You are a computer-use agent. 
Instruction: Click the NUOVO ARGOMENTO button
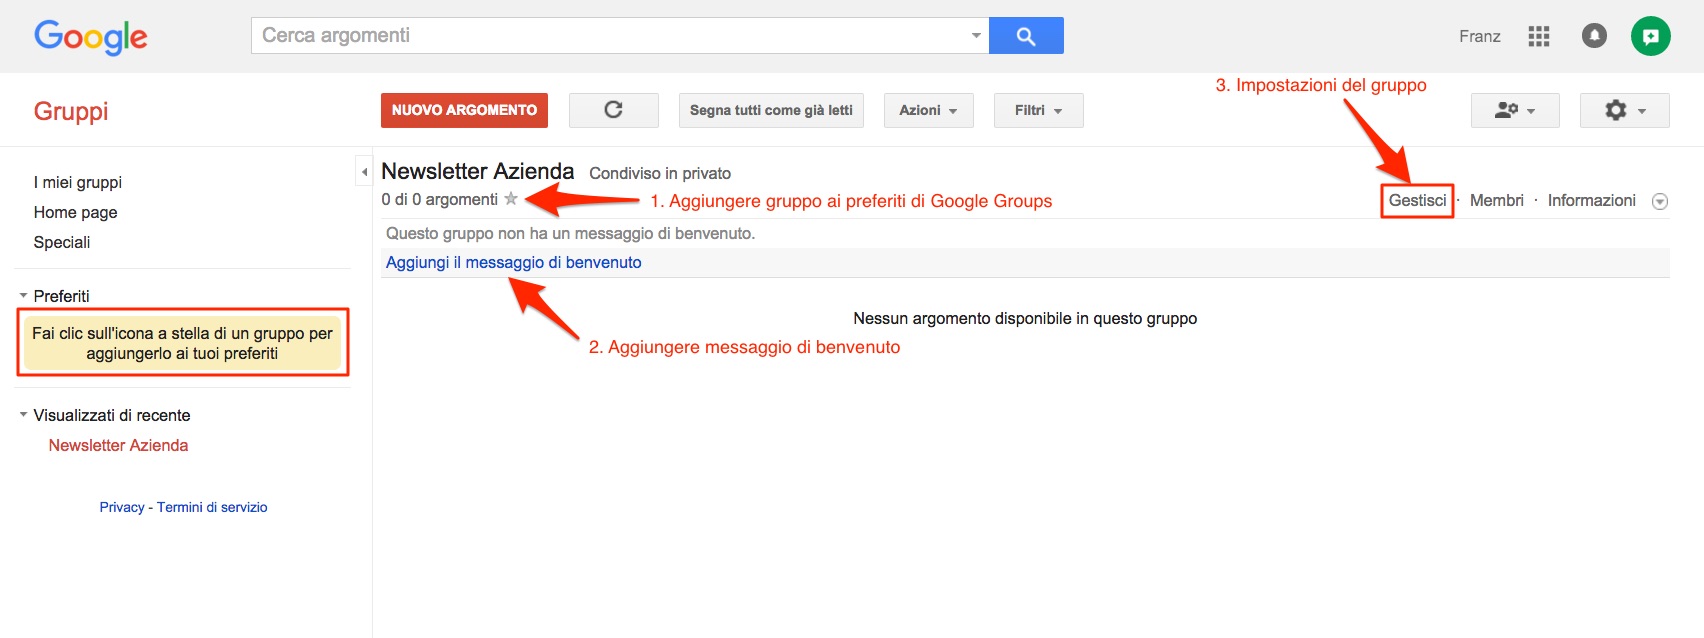(464, 110)
